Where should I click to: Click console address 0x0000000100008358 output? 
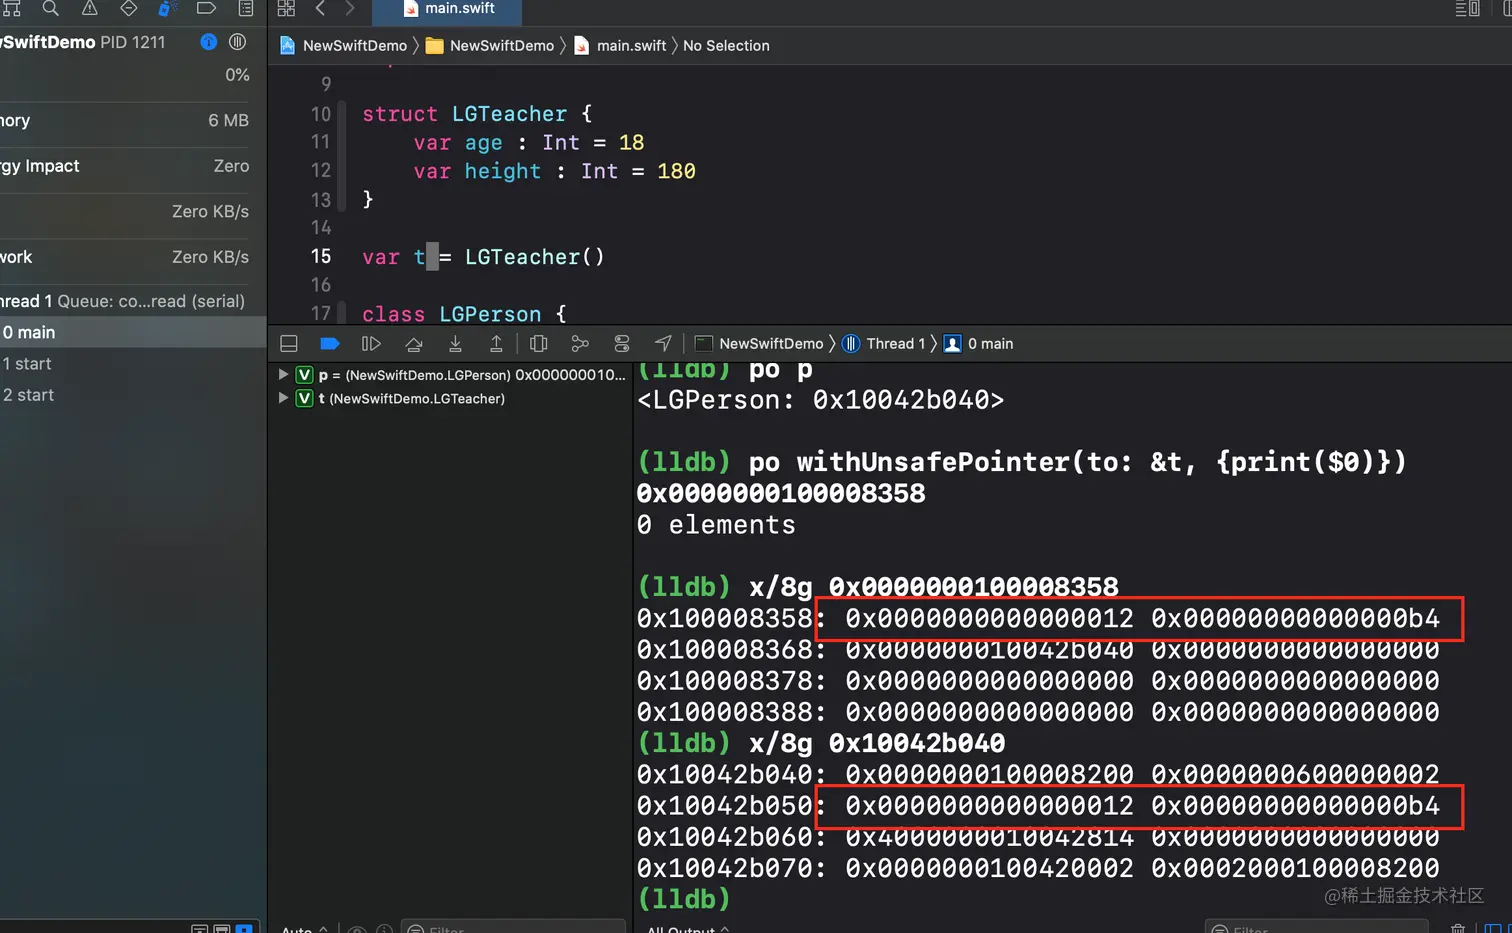[781, 493]
